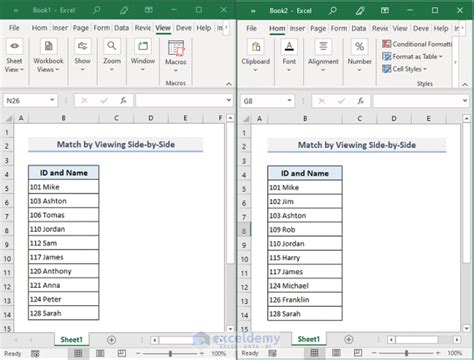Click the zoom slider in Book1 status bar

[x=170, y=353]
